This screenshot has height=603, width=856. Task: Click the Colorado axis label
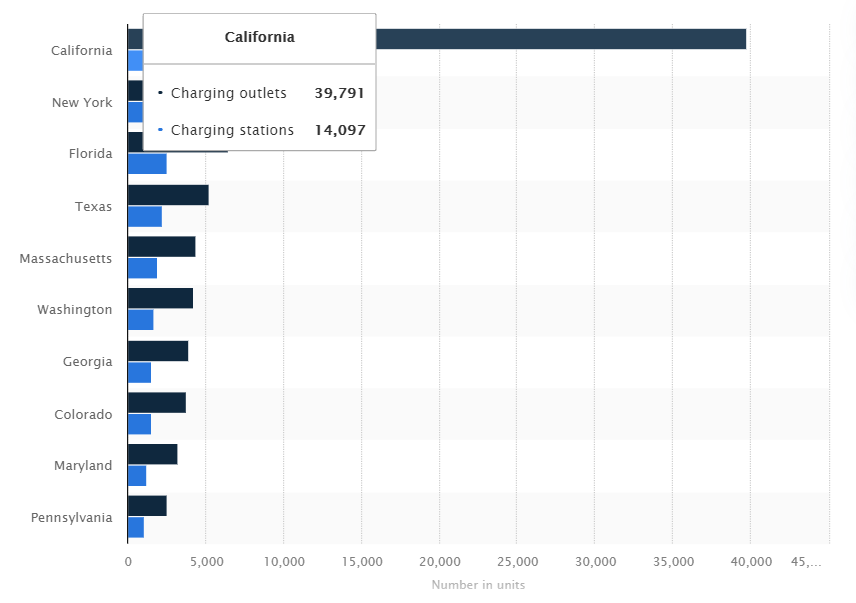click(x=83, y=415)
